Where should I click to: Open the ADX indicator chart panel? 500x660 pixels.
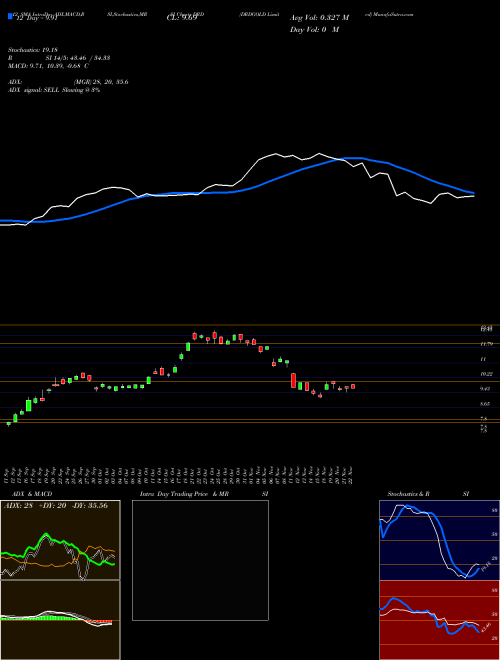(x=60, y=540)
